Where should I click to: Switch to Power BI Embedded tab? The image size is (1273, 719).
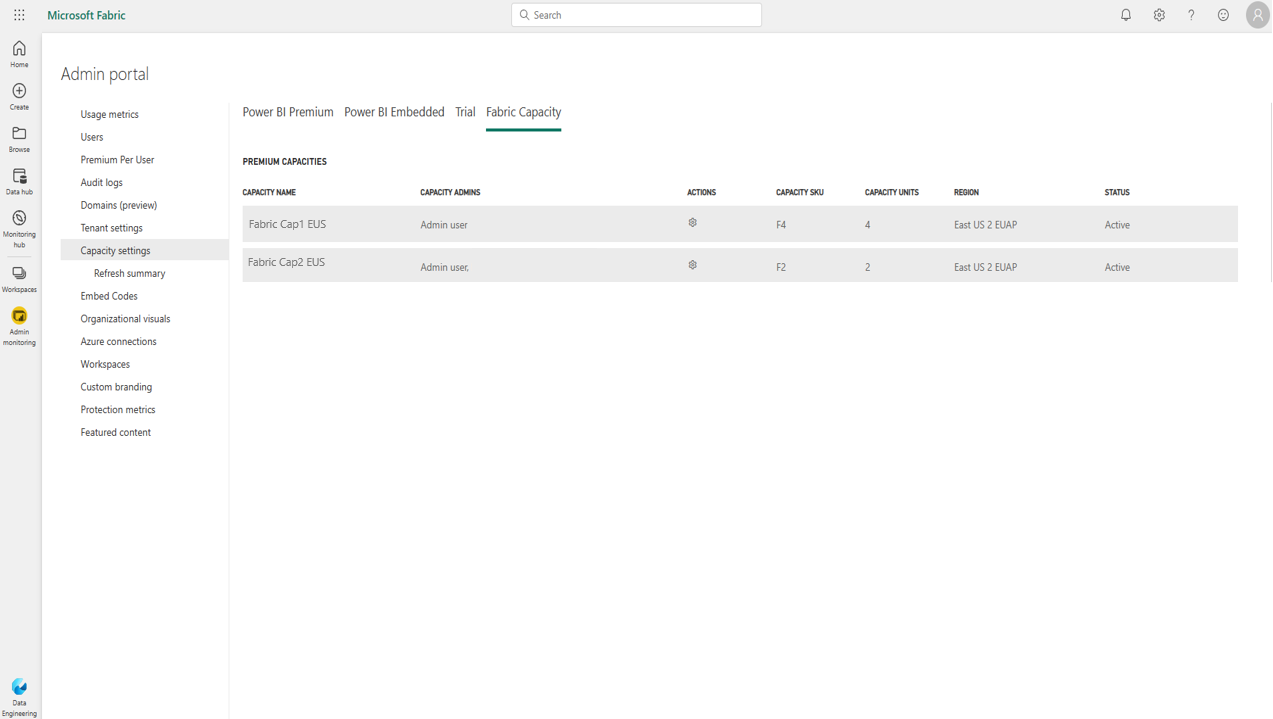click(394, 112)
